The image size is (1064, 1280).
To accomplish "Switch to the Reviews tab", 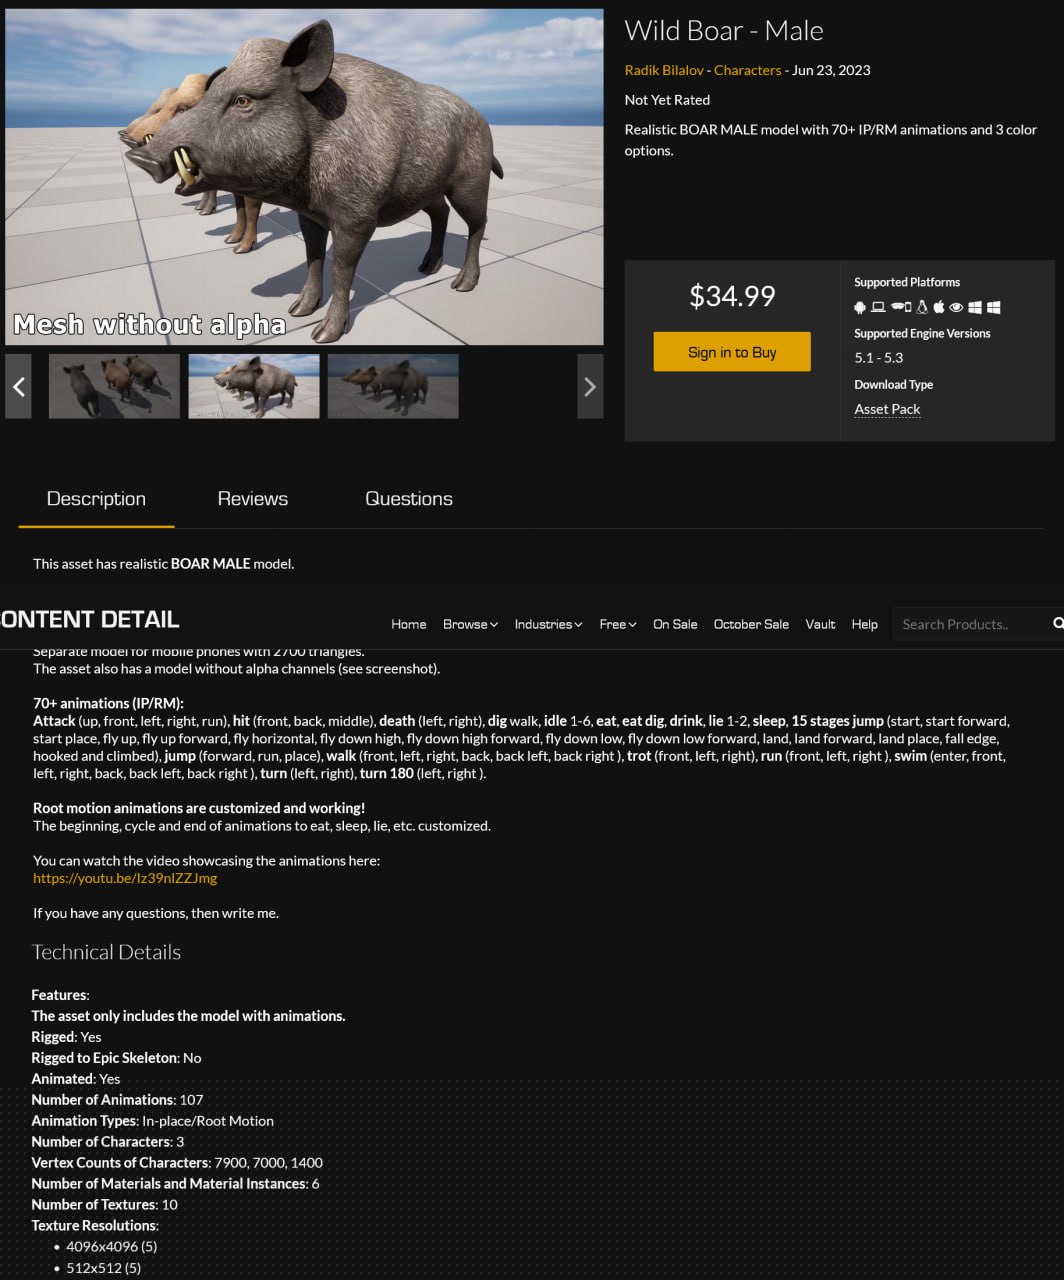I will 253,499.
